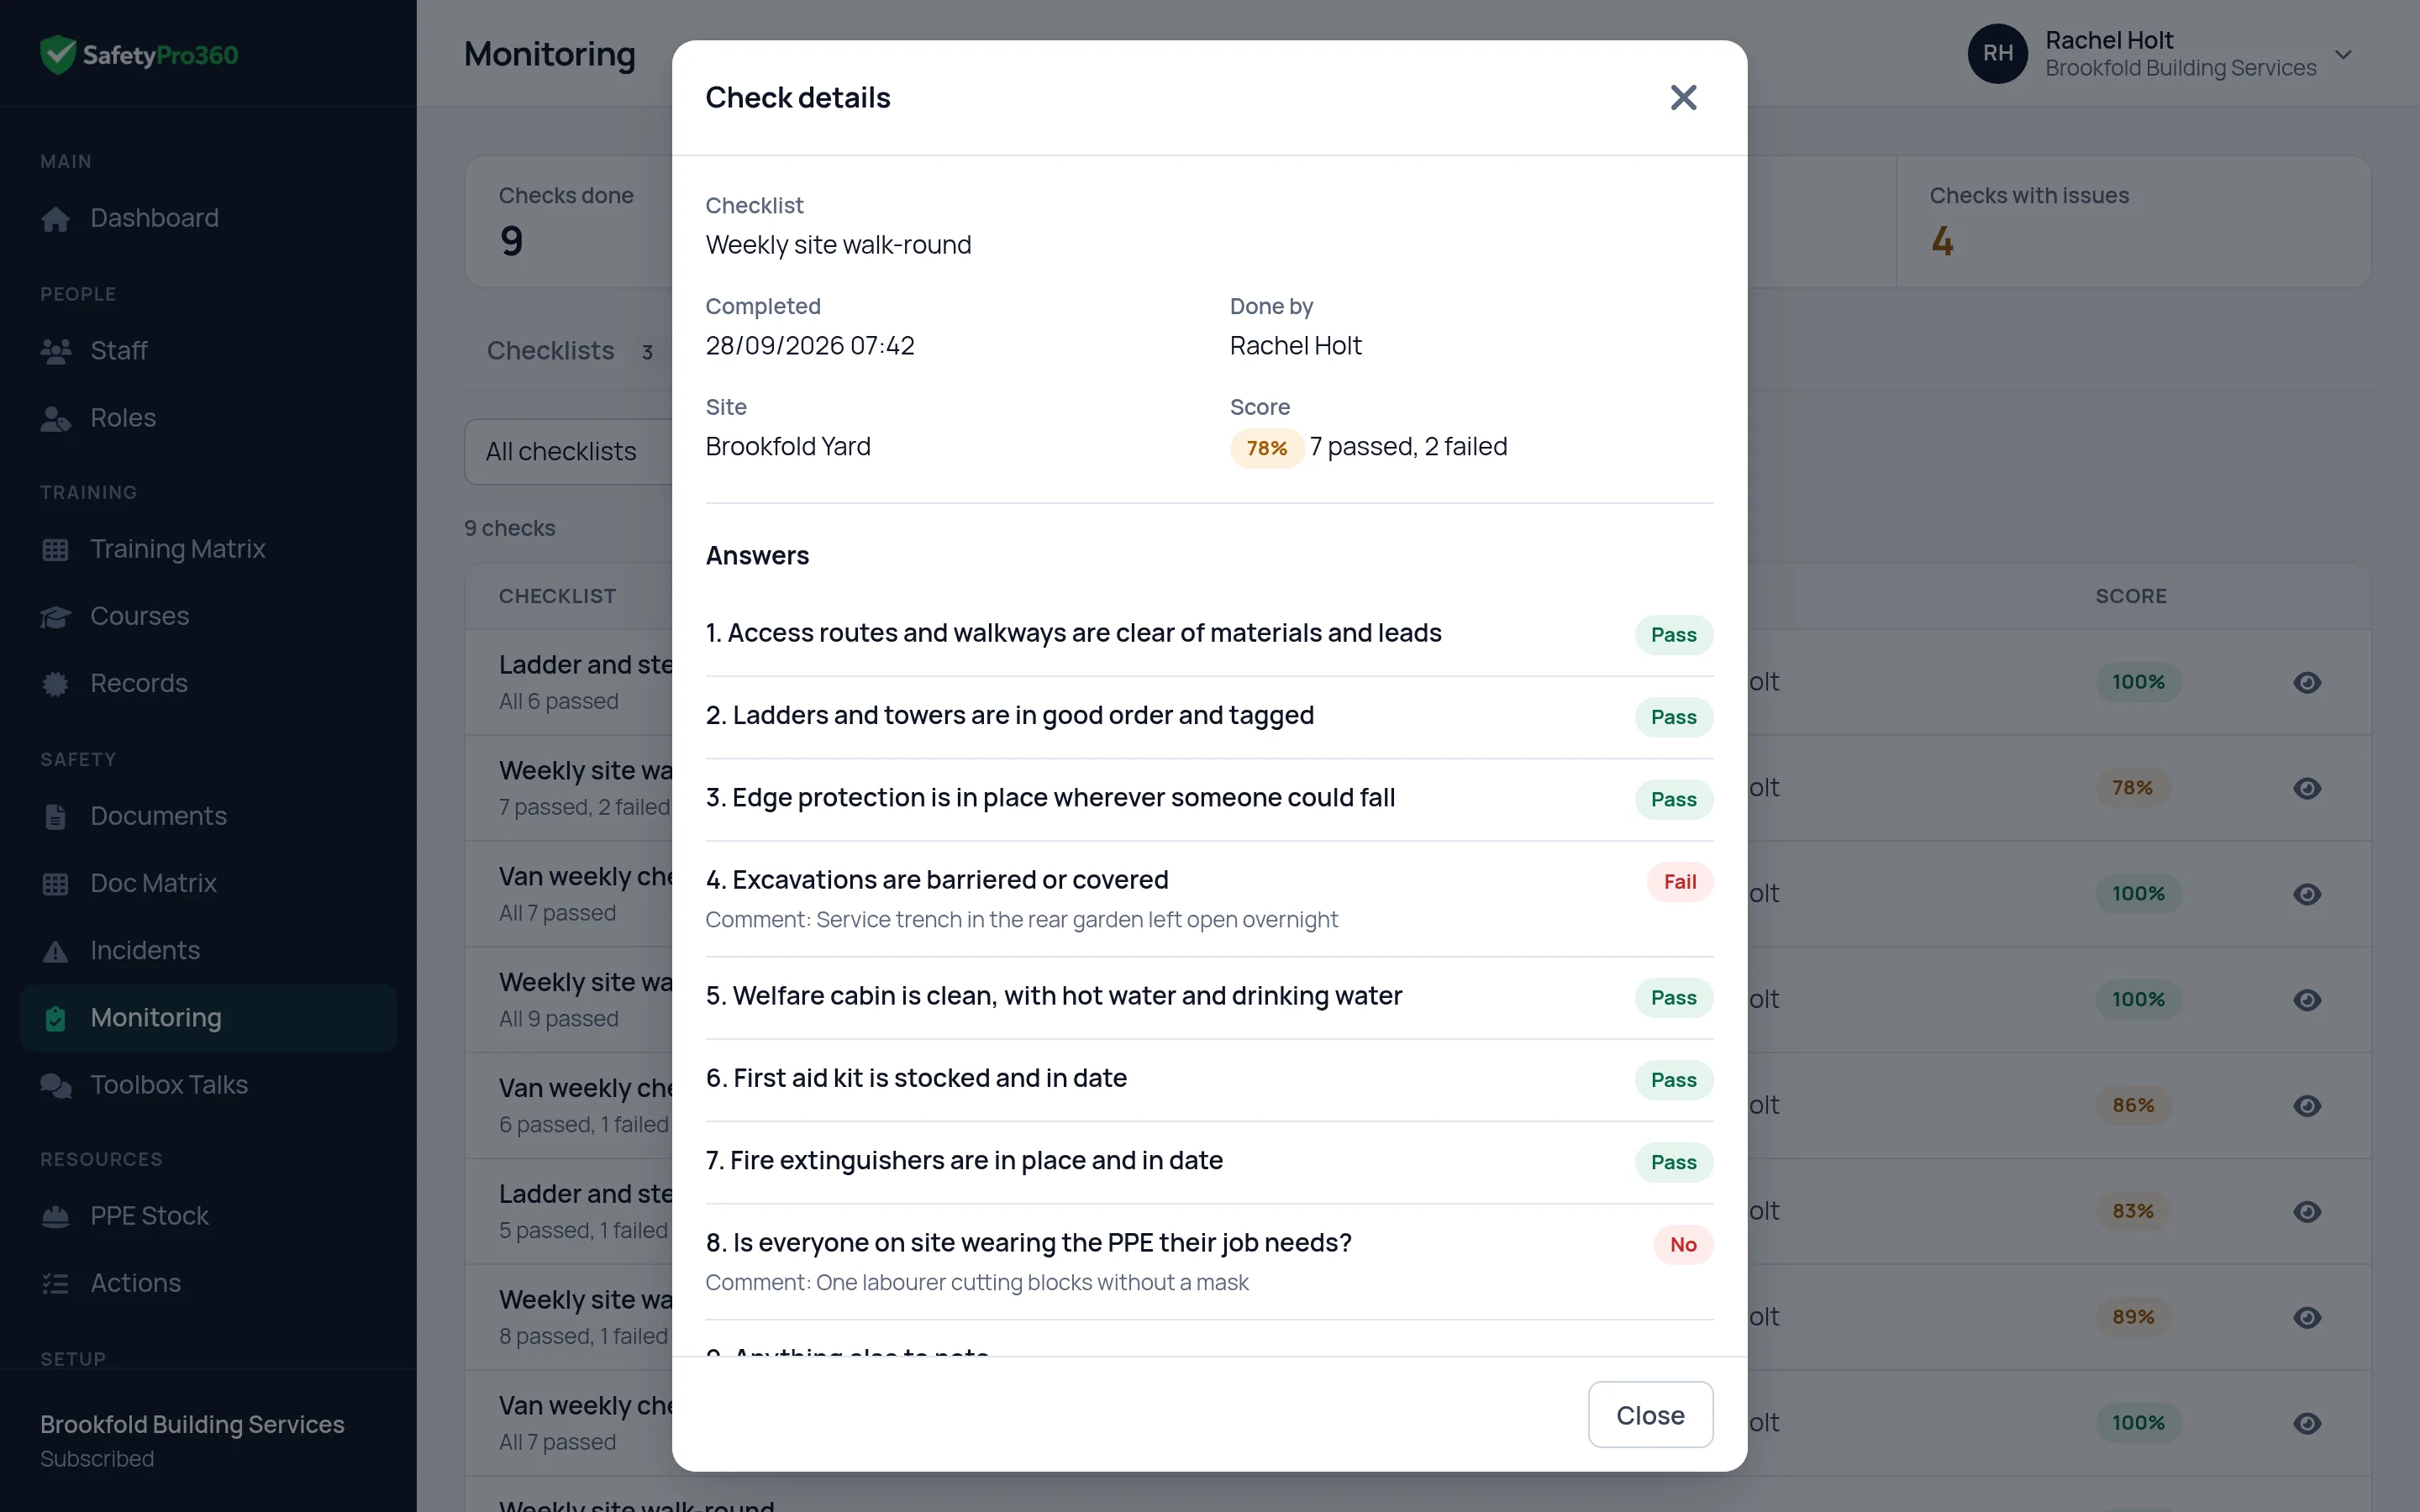Click eye icon on 86% Van weekly check
This screenshot has height=1512, width=2420.
pyautogui.click(x=2306, y=1105)
